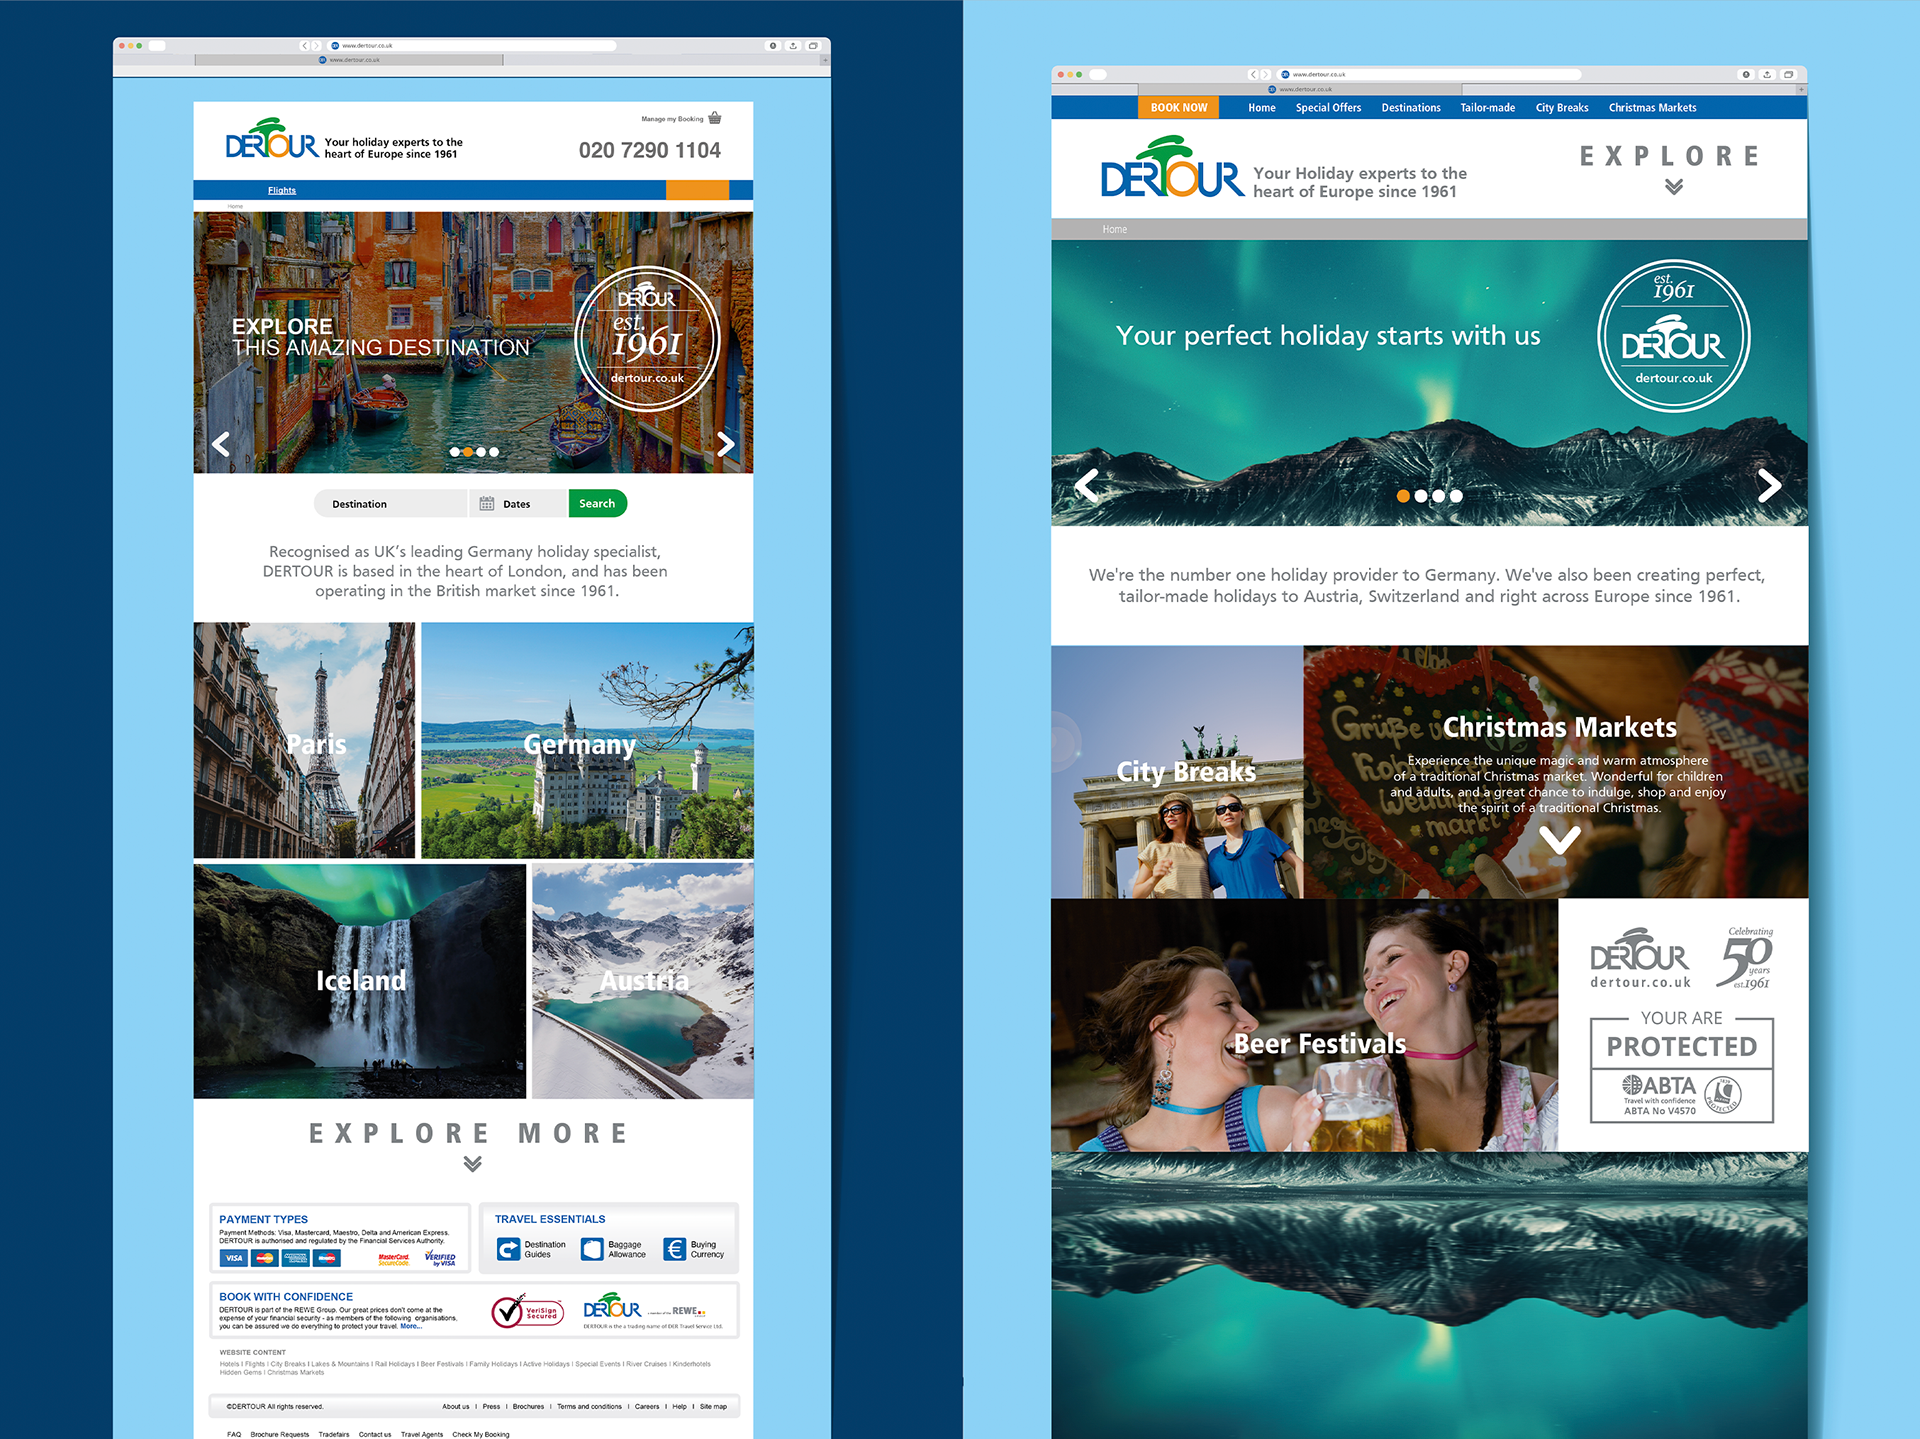Click the Iceland waterfall tile
Image resolution: width=1920 pixels, height=1439 pixels.
pos(360,981)
